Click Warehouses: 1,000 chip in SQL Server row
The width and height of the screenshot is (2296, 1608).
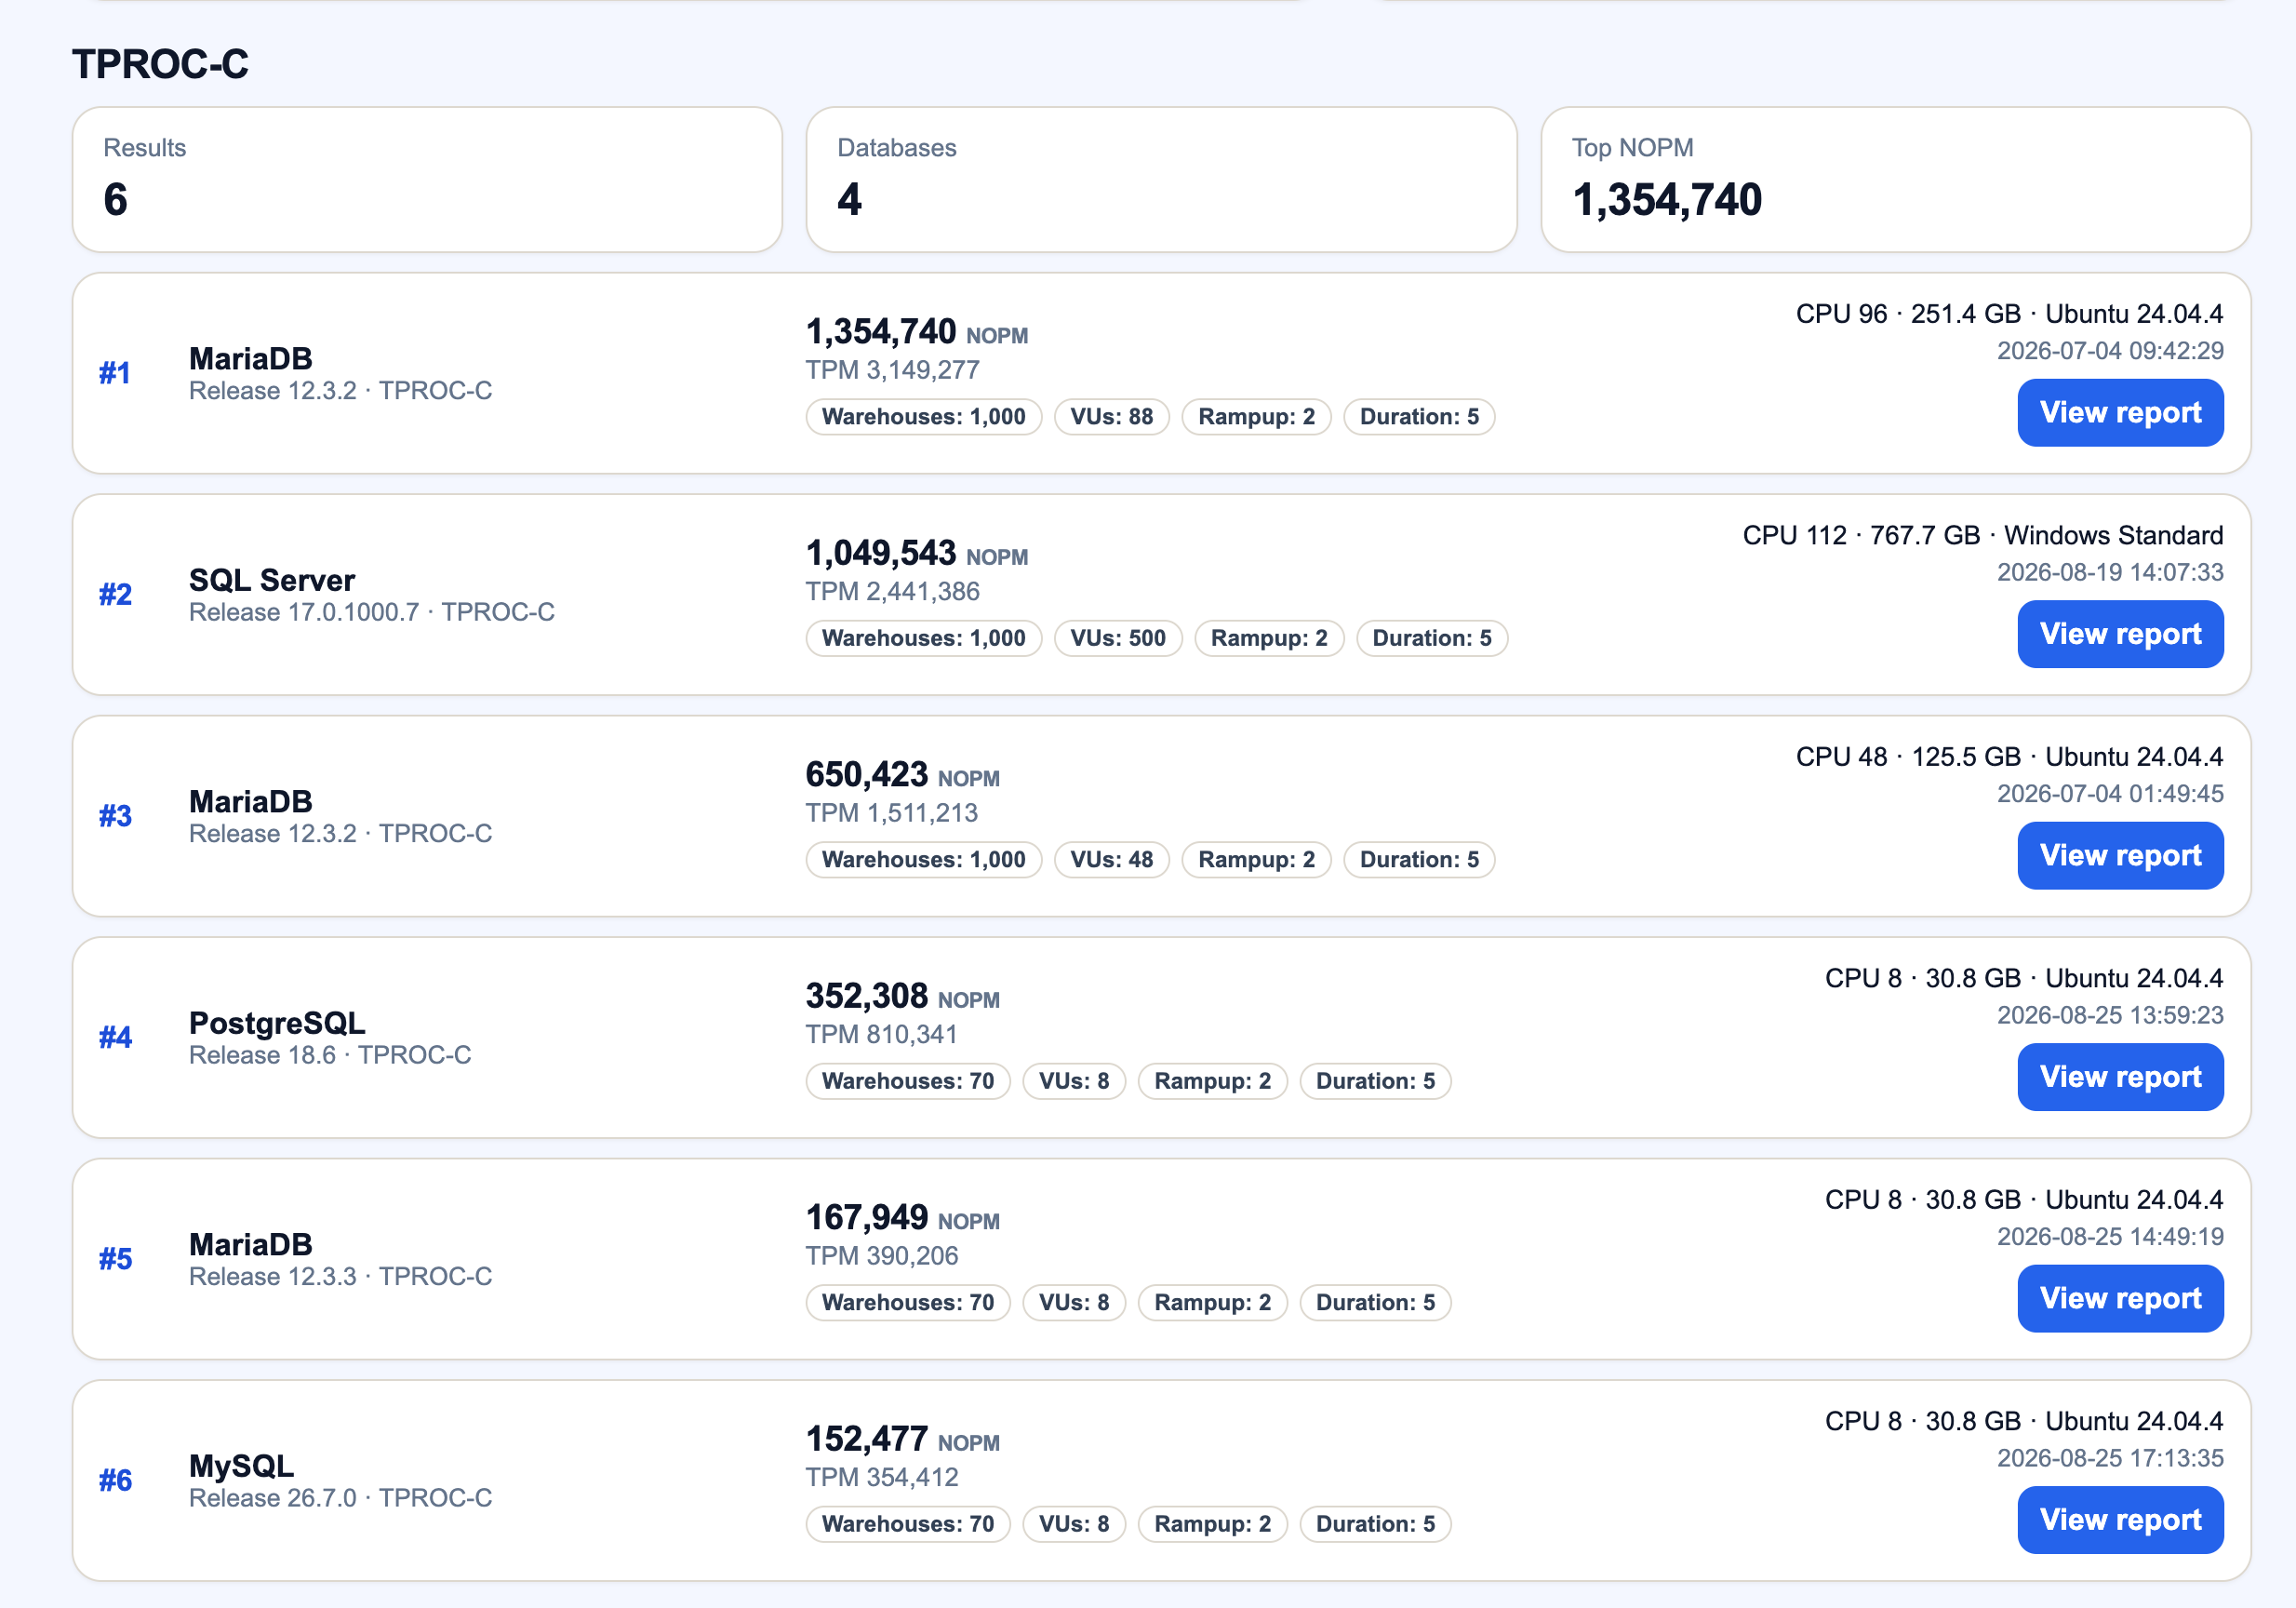pyautogui.click(x=923, y=638)
